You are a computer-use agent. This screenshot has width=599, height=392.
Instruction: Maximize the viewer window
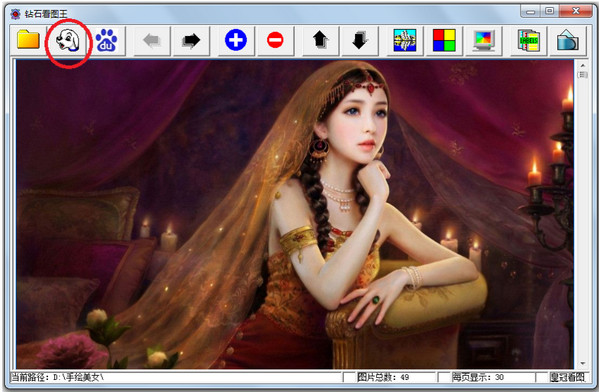[550, 11]
